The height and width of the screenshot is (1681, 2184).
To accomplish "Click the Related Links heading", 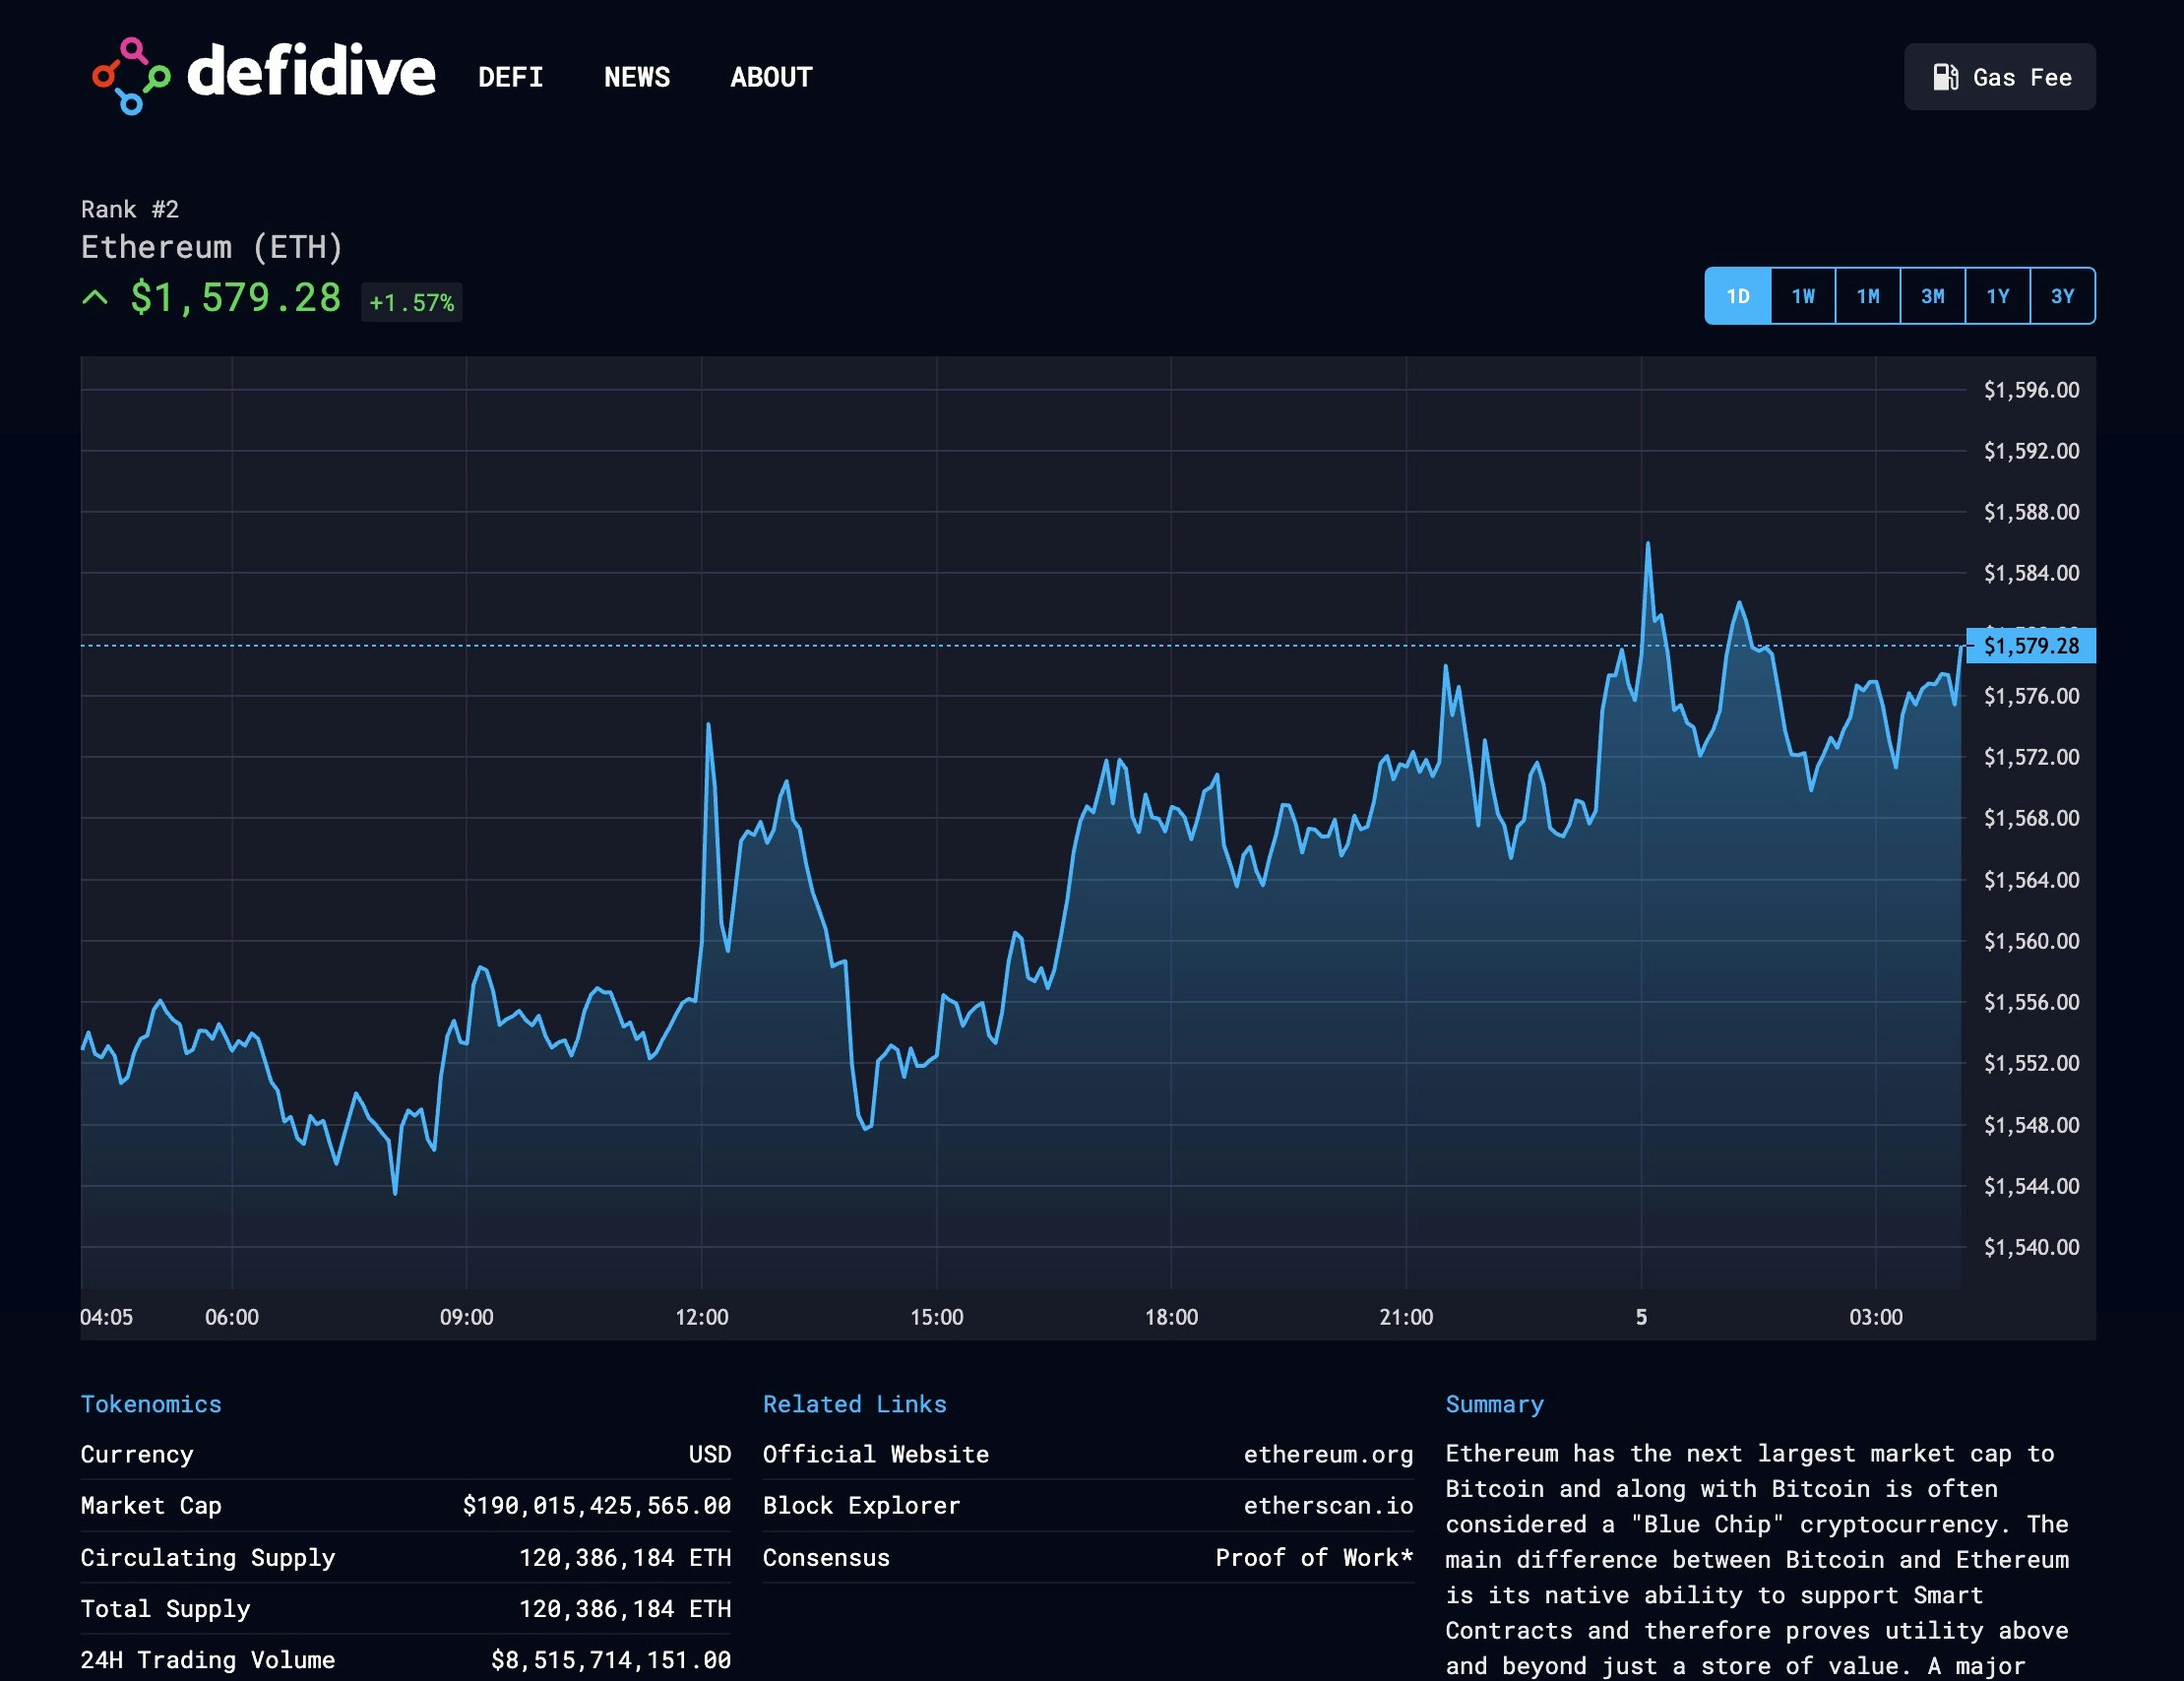I will (855, 1404).
